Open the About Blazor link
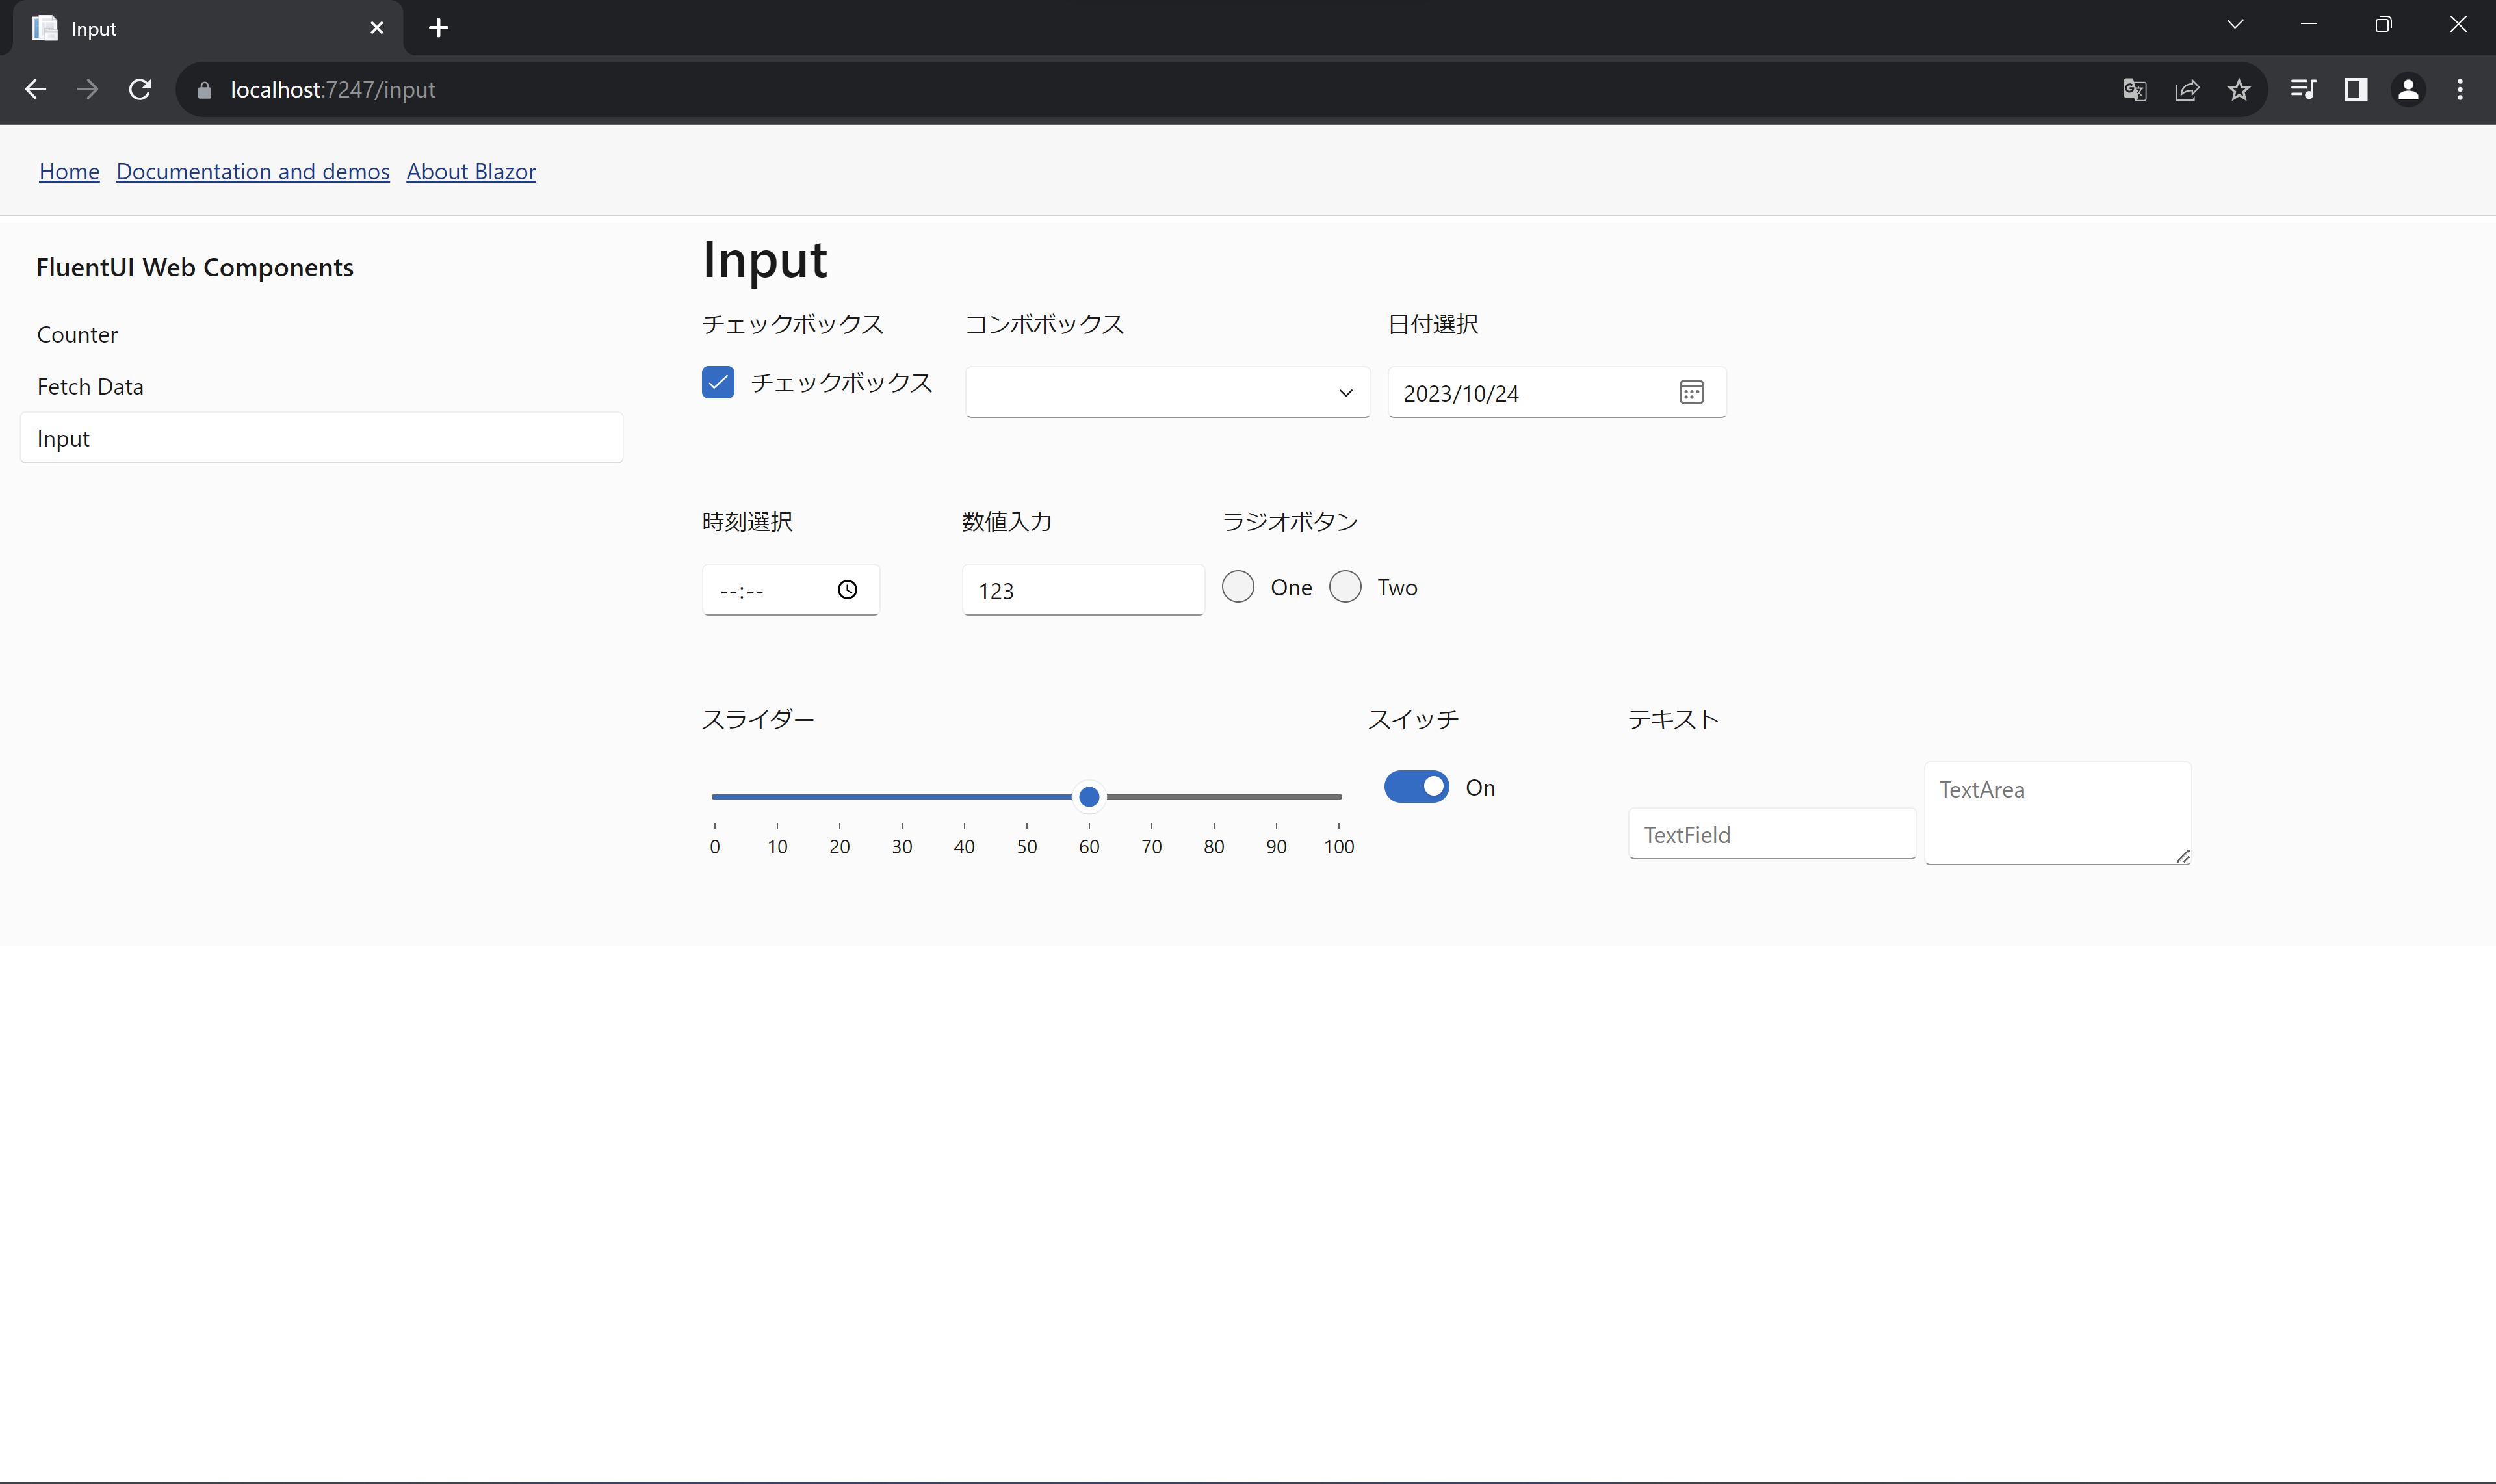Image resolution: width=2496 pixels, height=1484 pixels. click(471, 171)
